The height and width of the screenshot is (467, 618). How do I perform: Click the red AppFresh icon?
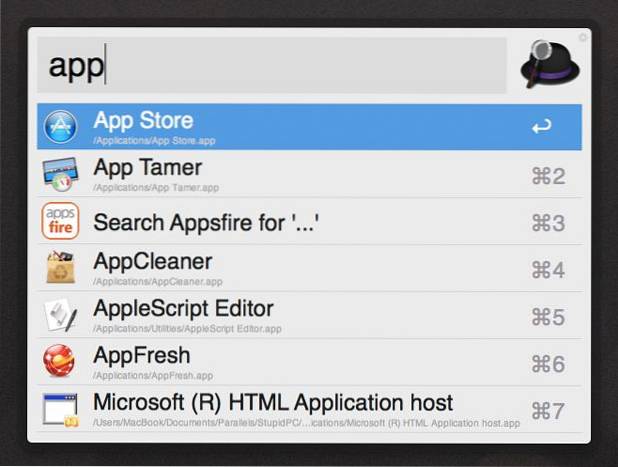(60, 362)
